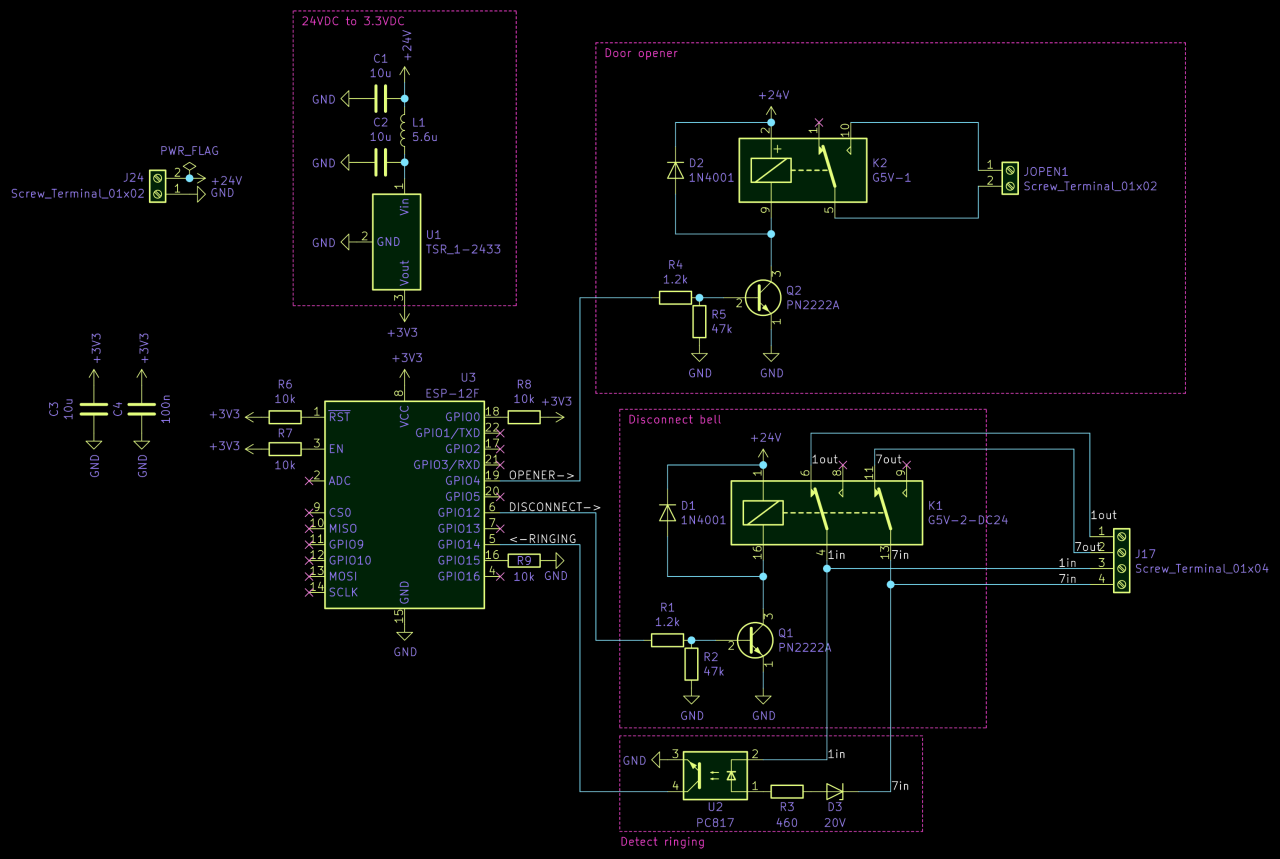Click the Detect ringing section title
This screenshot has height=859, width=1280.
tap(662, 841)
